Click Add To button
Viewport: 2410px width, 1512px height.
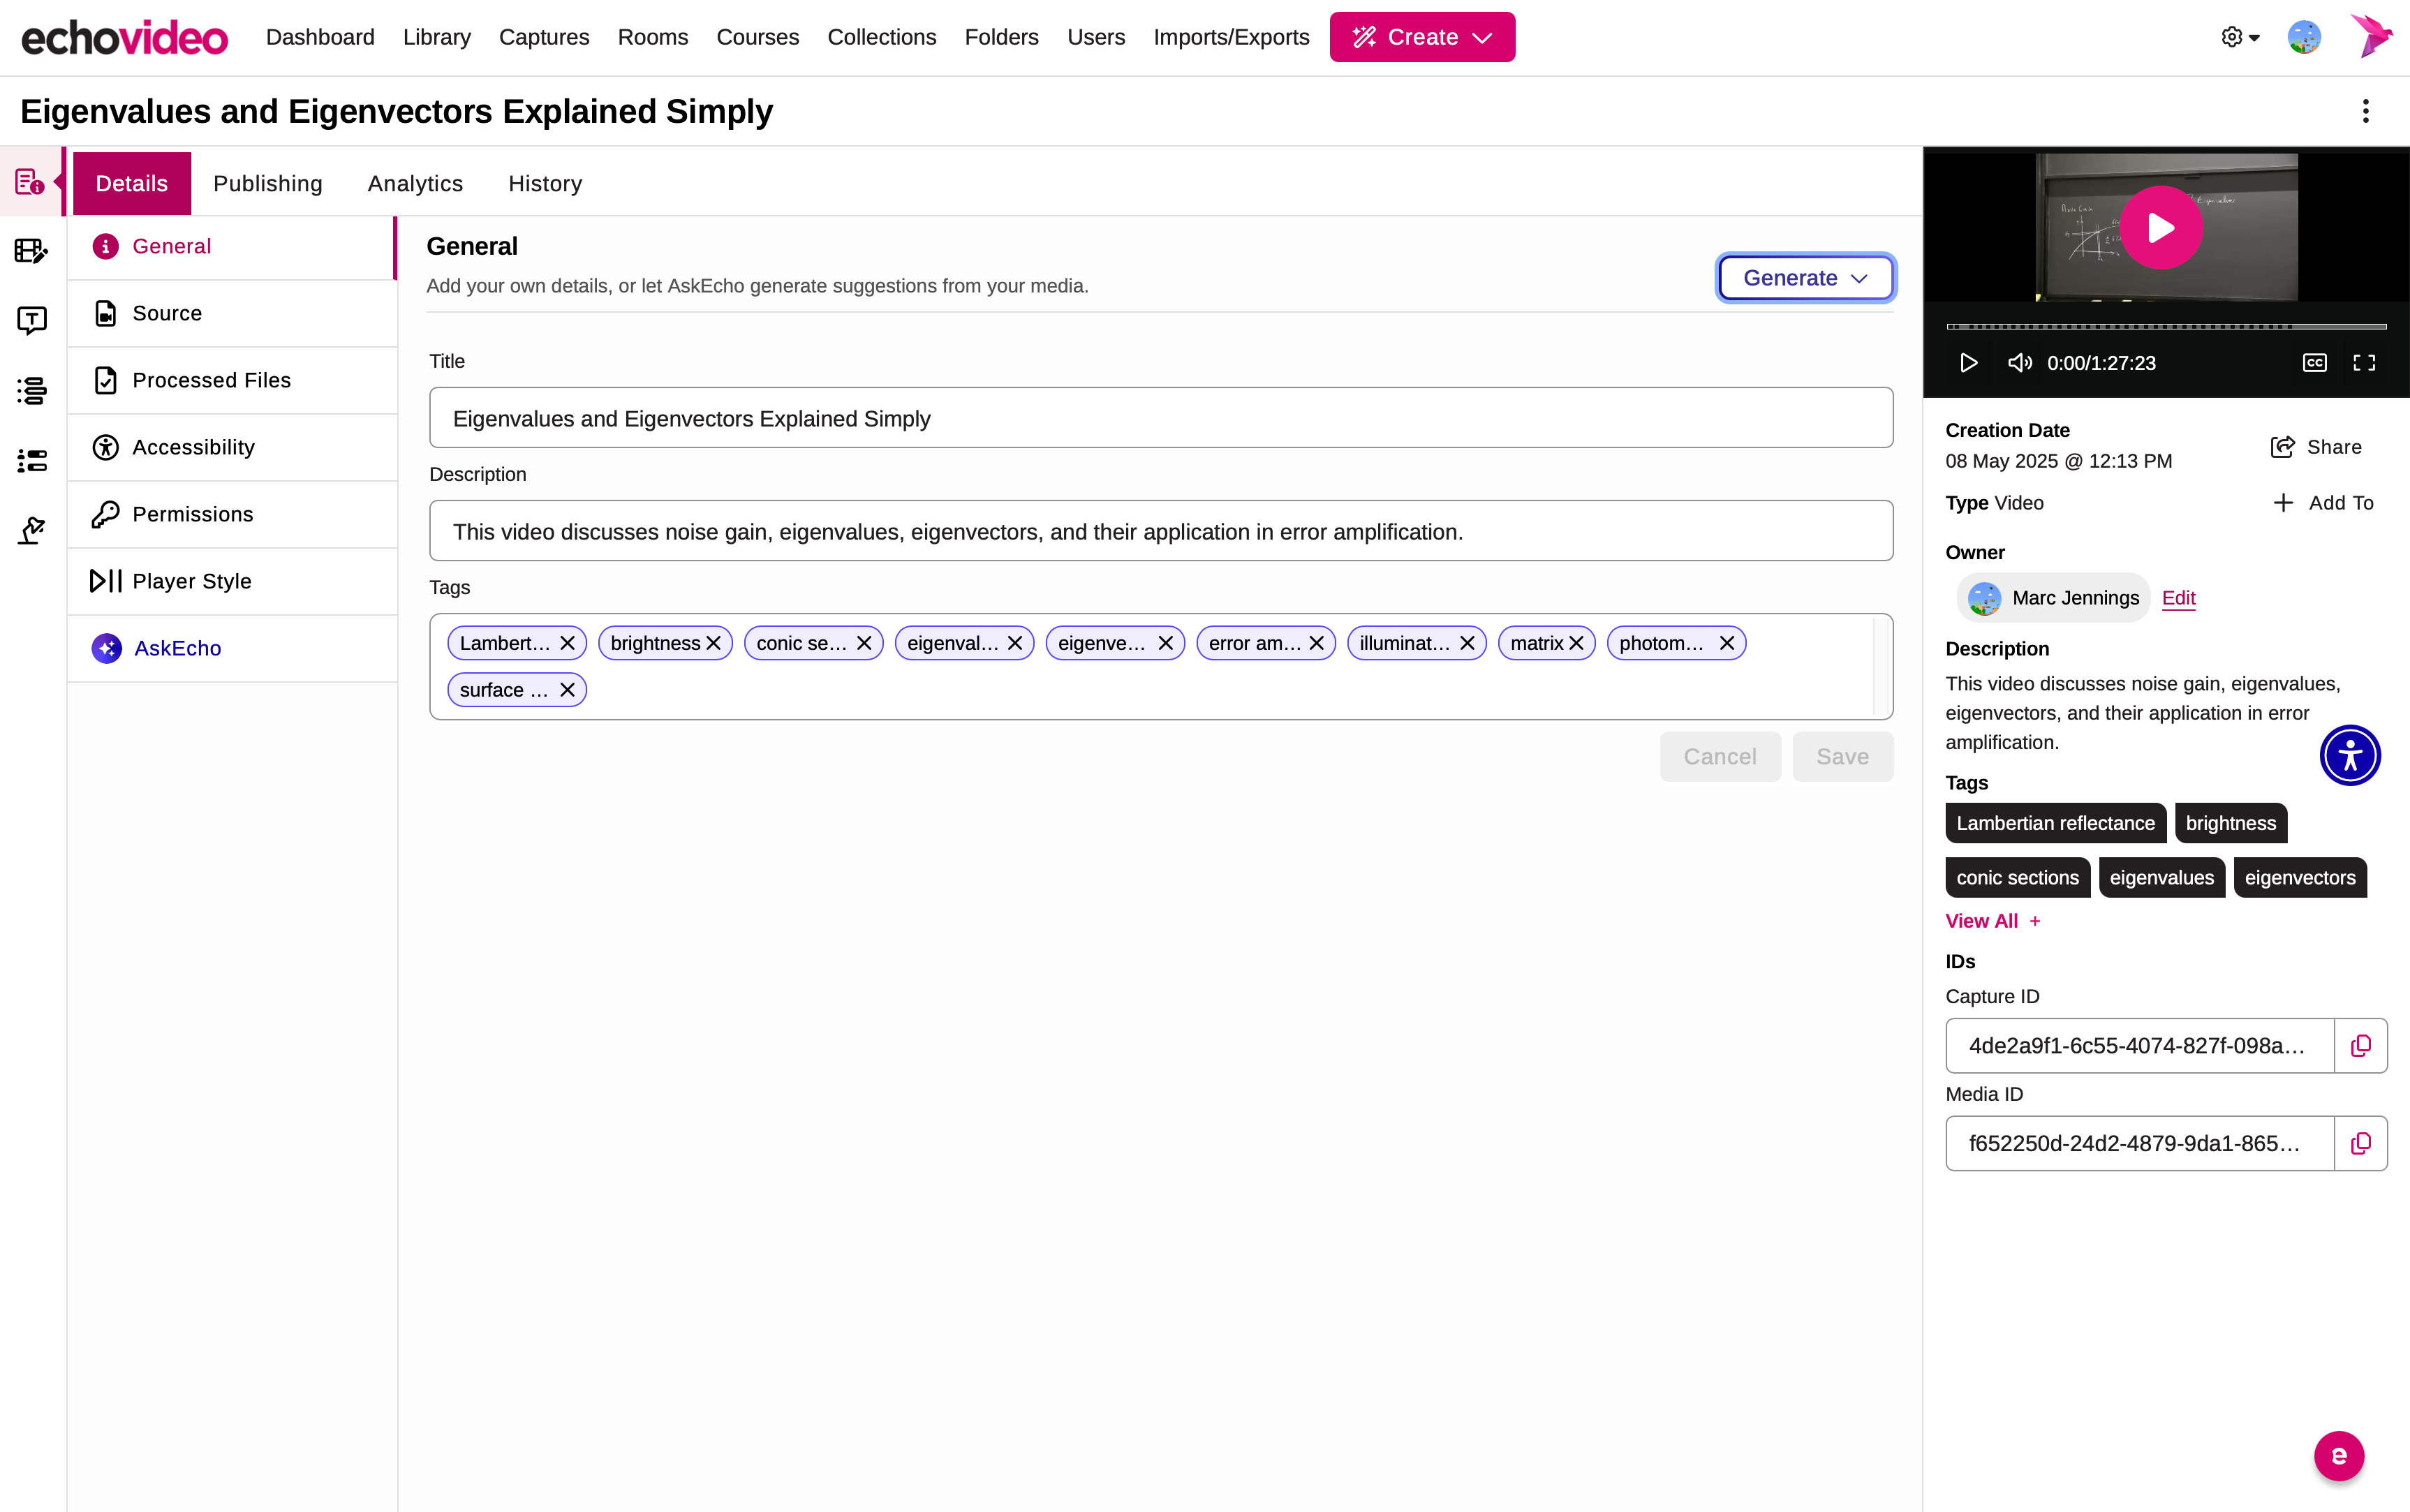coord(2322,503)
